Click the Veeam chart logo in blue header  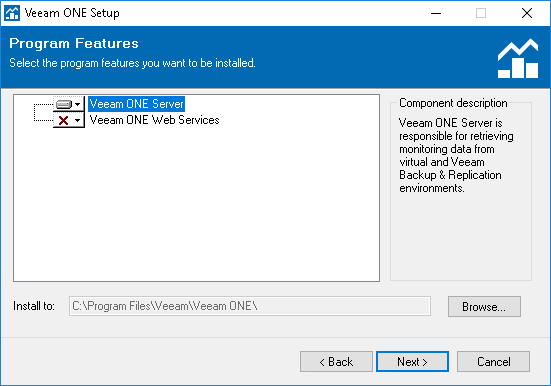[518, 58]
